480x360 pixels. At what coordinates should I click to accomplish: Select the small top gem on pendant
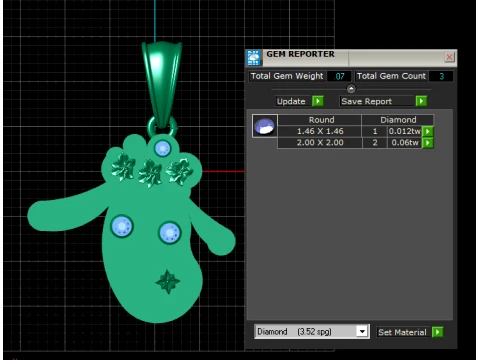[x=163, y=148]
